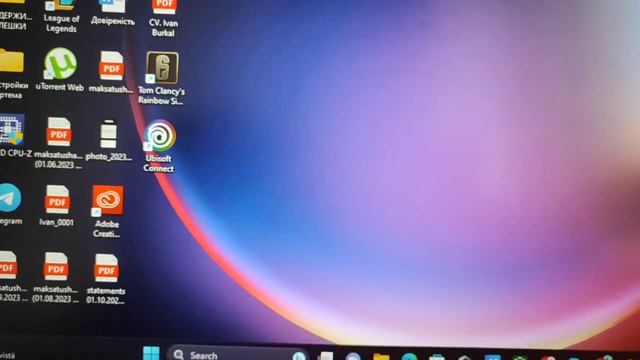Open the folder ending in 'ртема'
640x360 pixels.
tap(13, 73)
